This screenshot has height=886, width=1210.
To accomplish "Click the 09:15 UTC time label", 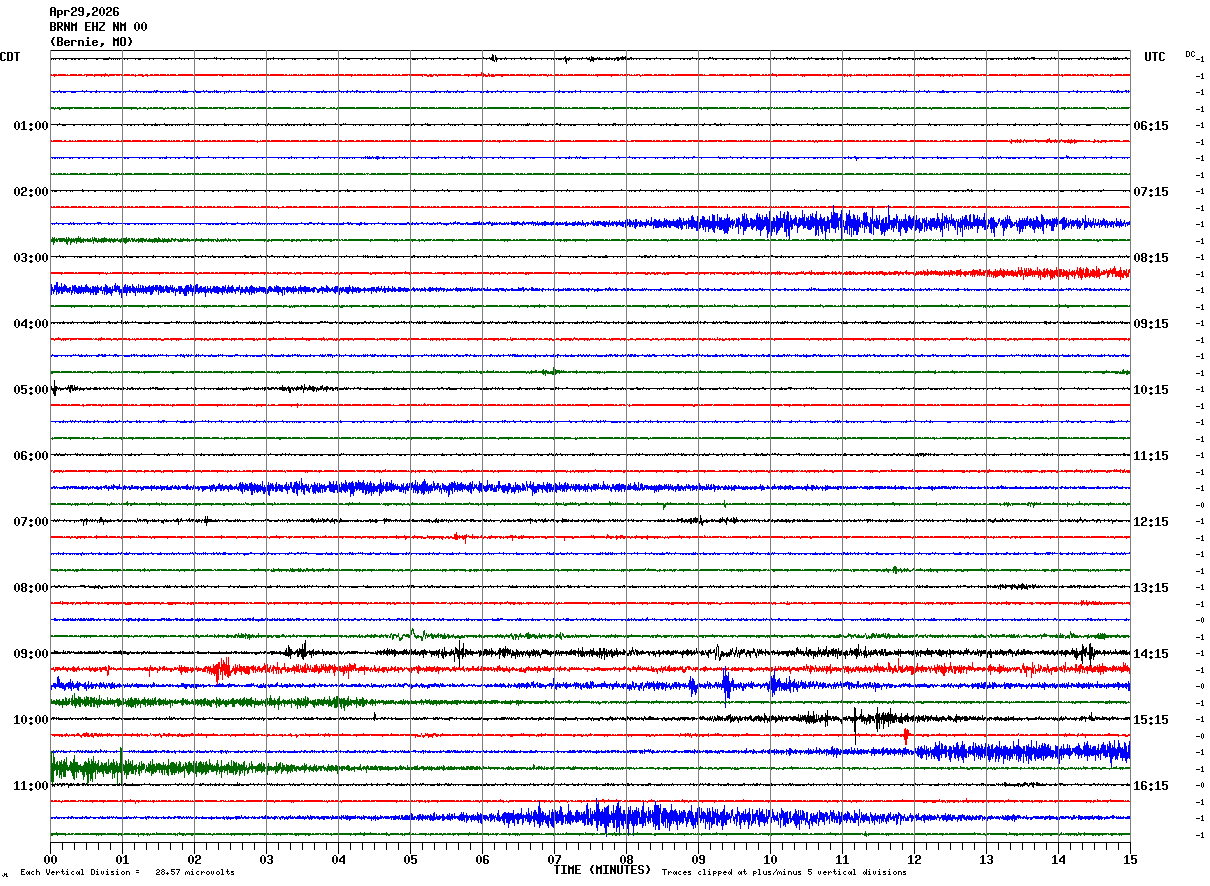I will tap(1150, 324).
